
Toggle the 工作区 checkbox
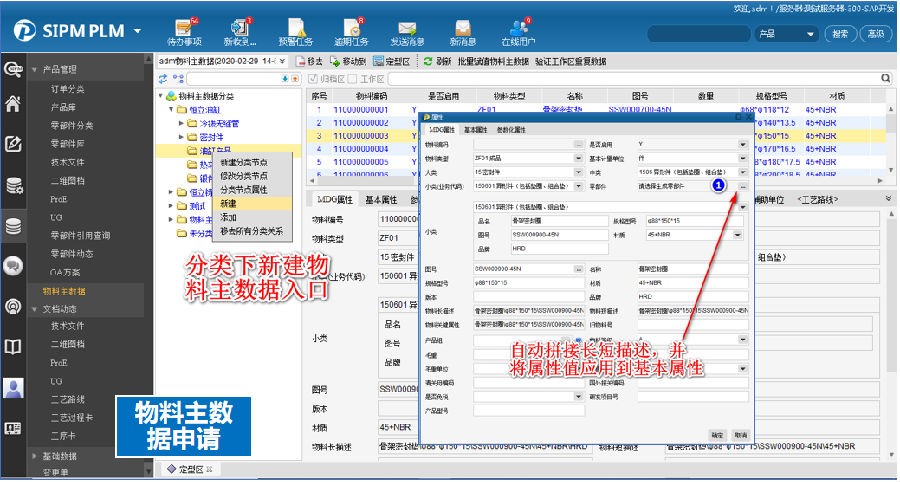[353, 78]
